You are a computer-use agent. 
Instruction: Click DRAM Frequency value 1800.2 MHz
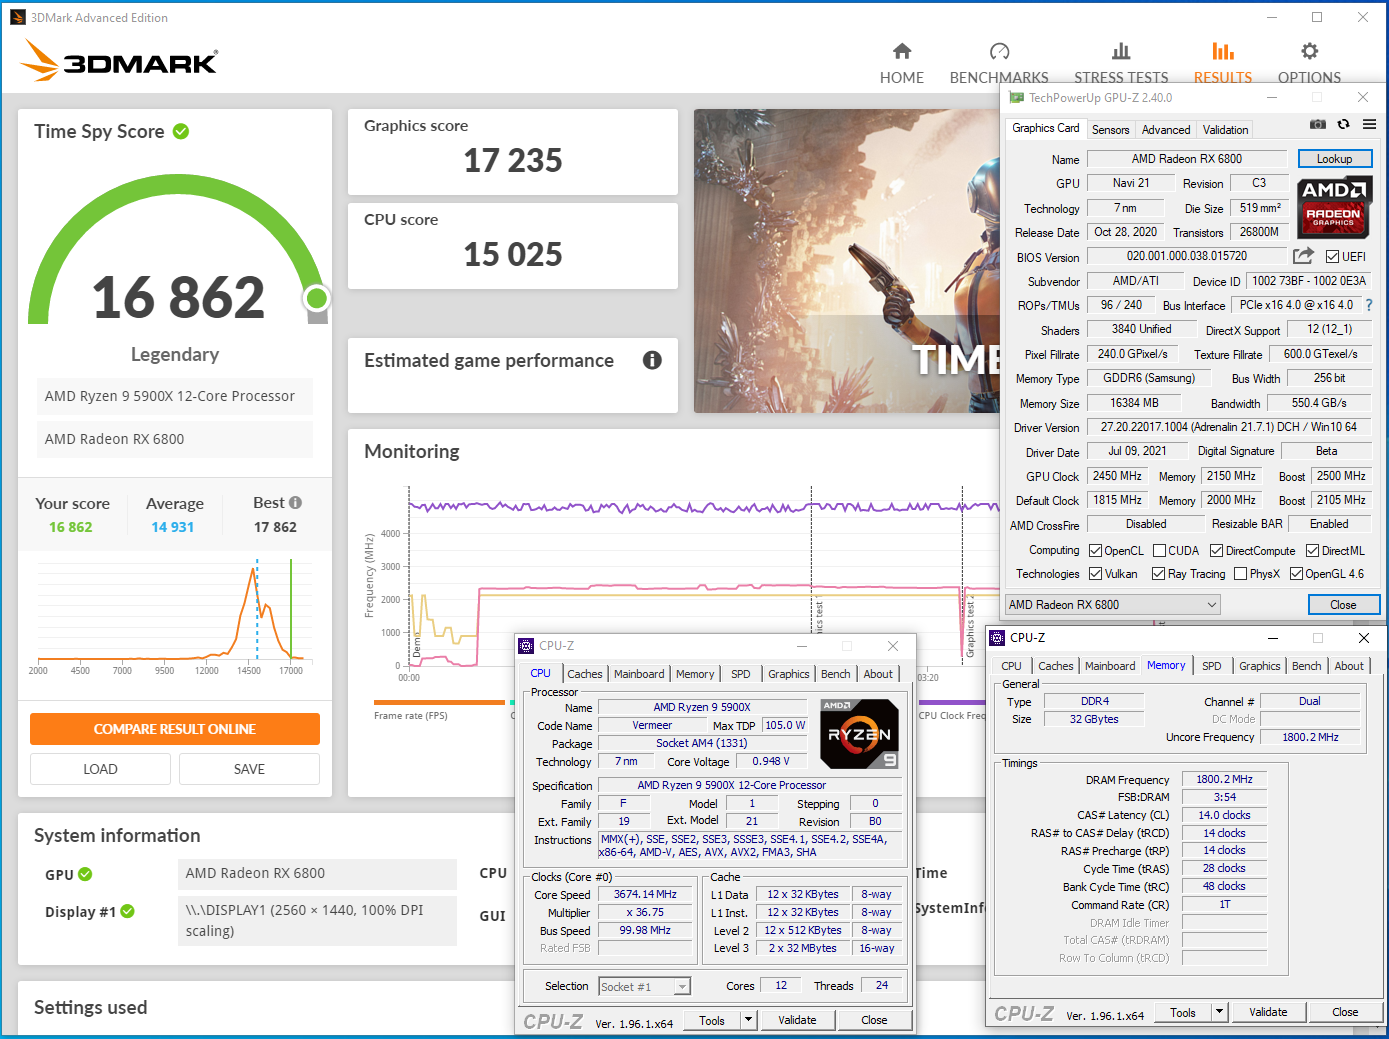coord(1224,779)
